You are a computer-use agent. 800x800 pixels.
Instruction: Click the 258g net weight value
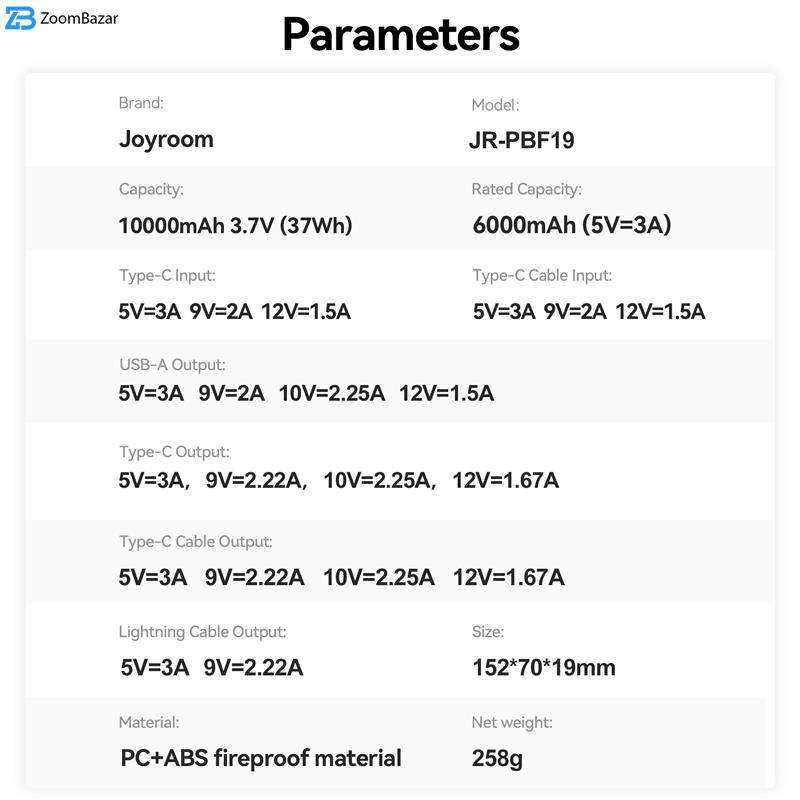pos(497,758)
